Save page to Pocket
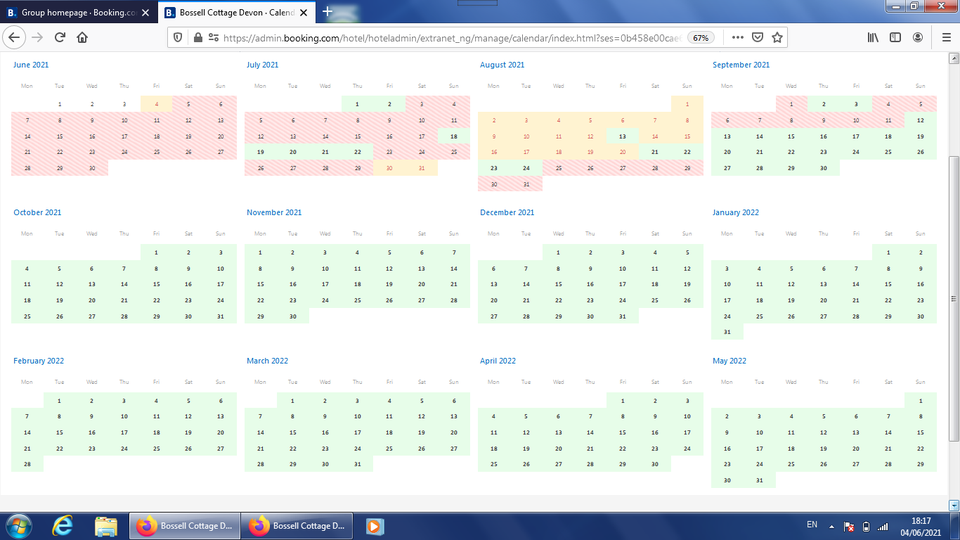 coord(757,37)
